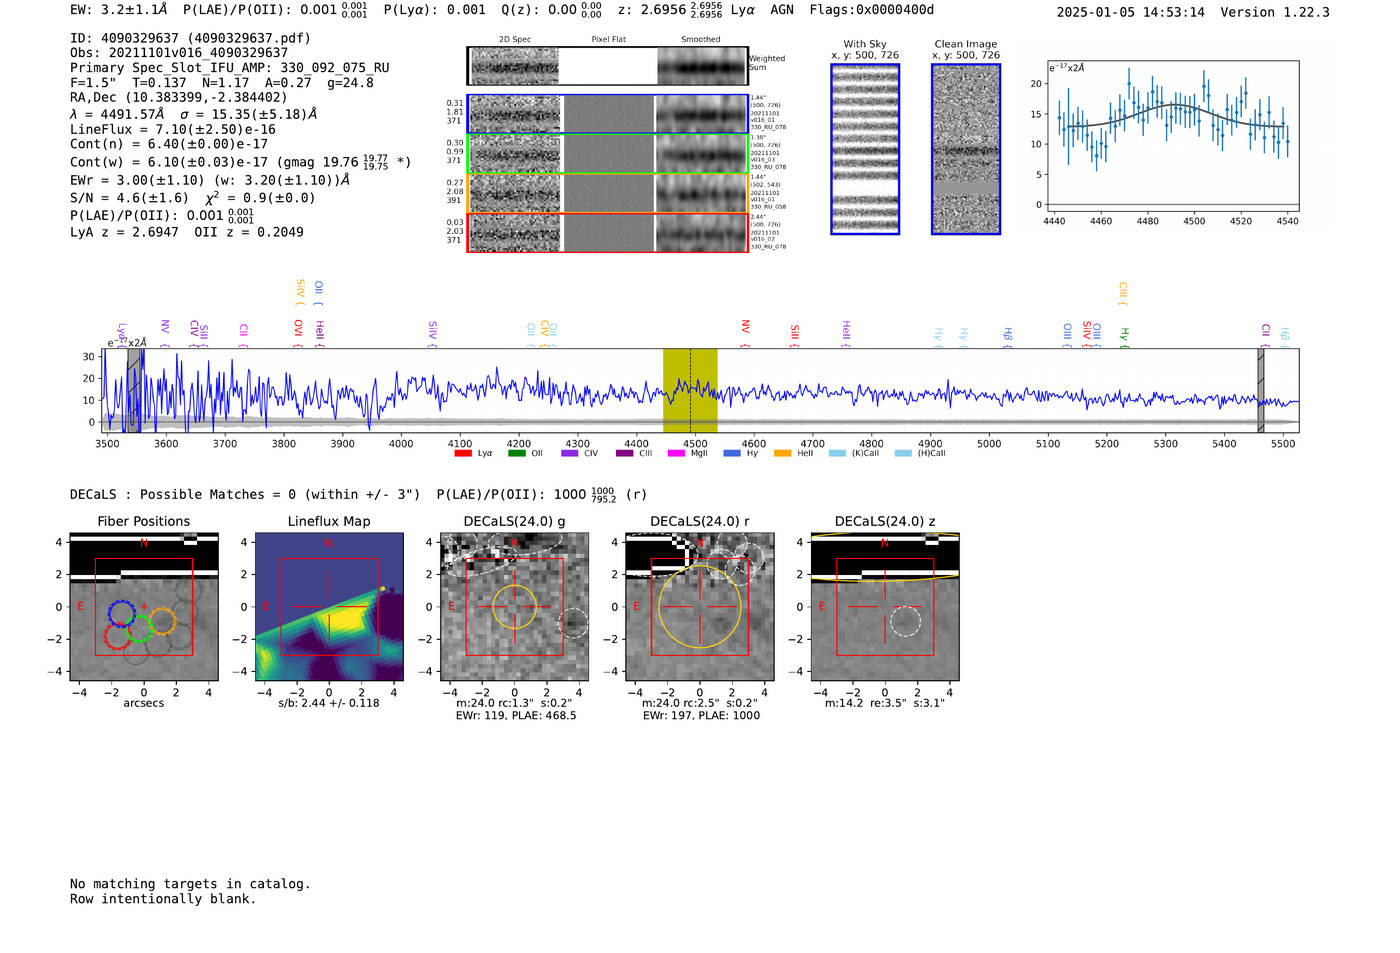The width and height of the screenshot is (1400, 953).
Task: Click the 2025-01-05 timestamp
Action: (1131, 12)
